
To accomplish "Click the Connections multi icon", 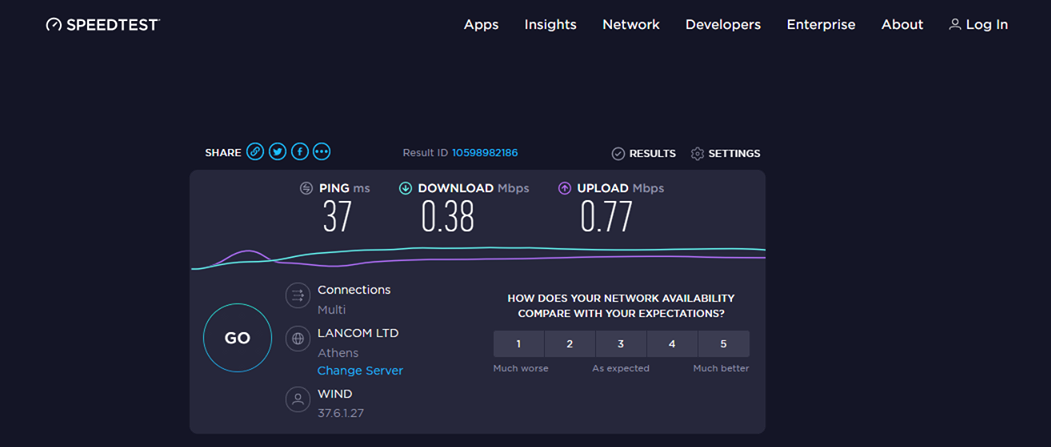I will (x=298, y=296).
